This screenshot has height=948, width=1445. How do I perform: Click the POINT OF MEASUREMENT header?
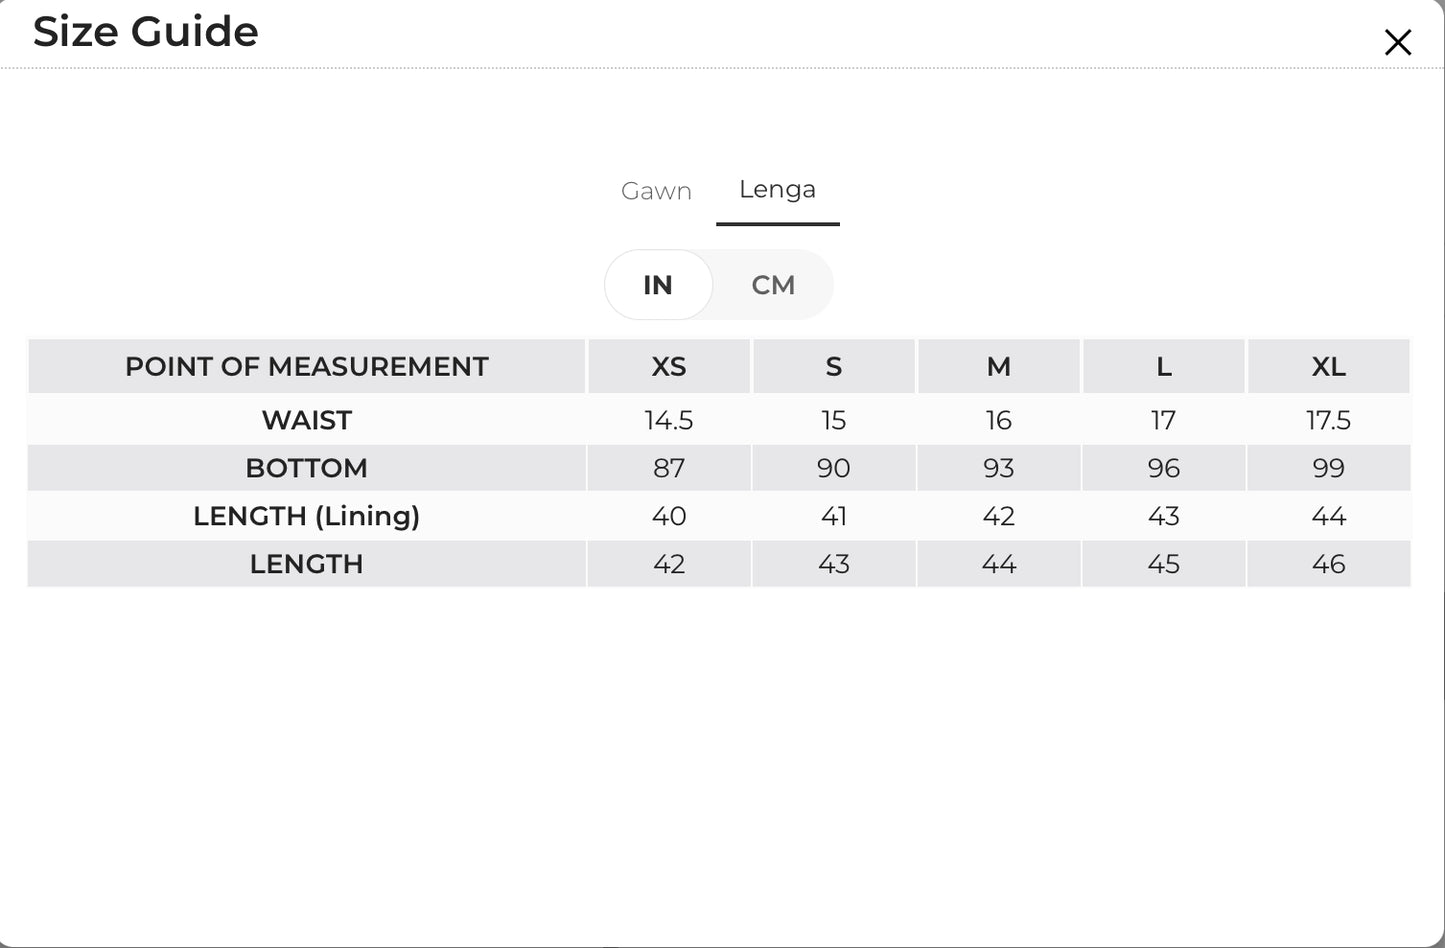(306, 366)
